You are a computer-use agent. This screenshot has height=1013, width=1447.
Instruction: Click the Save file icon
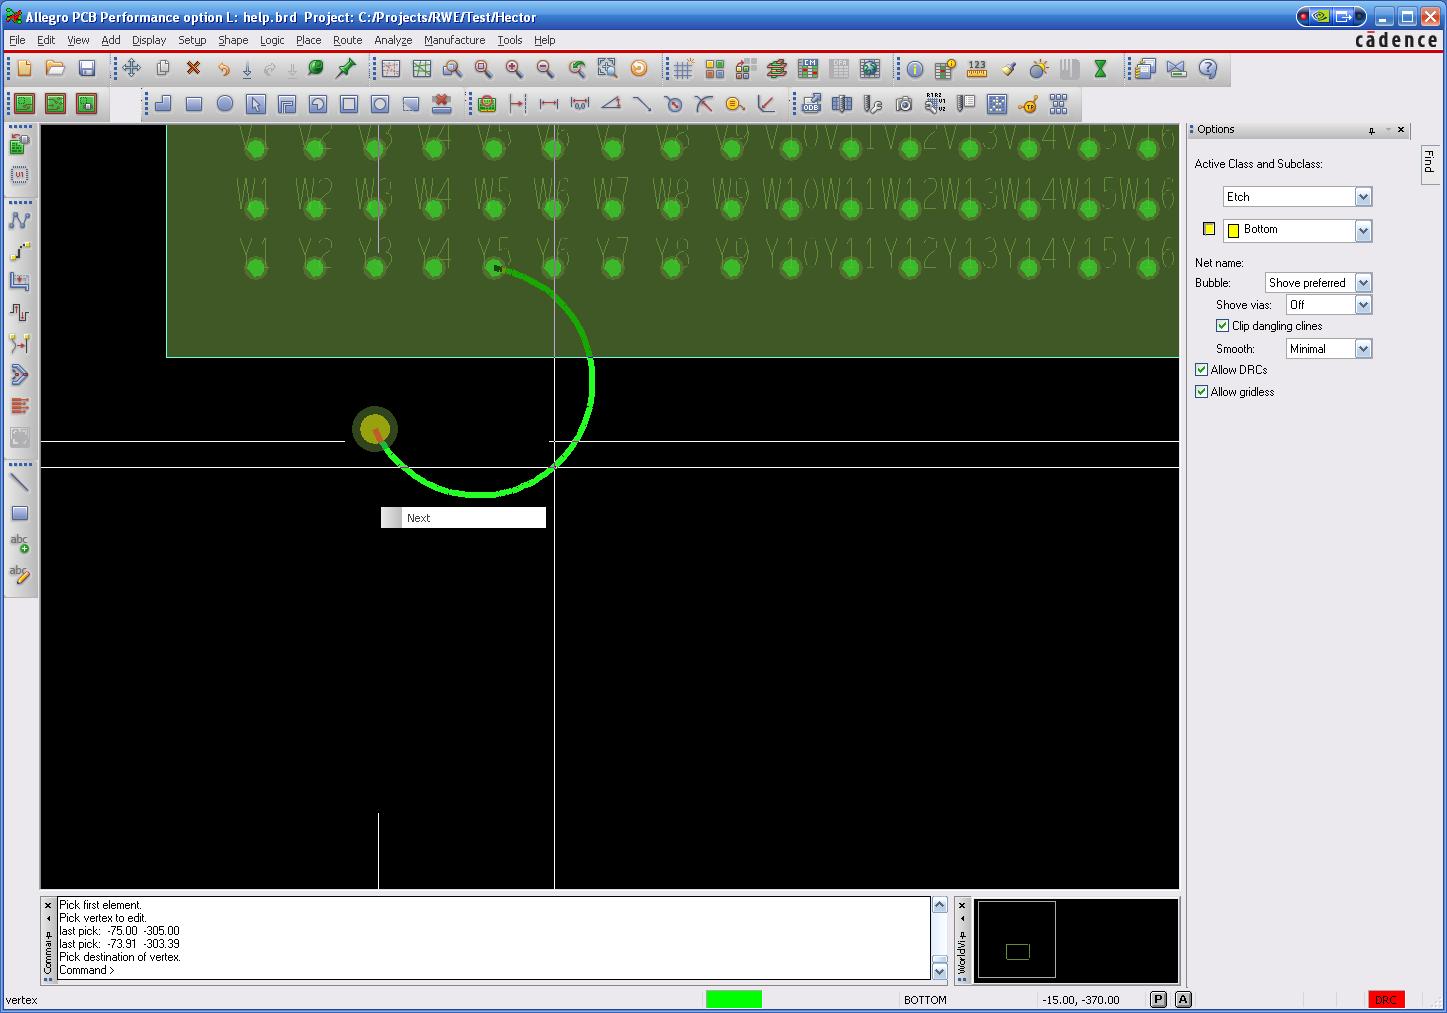[x=87, y=69]
